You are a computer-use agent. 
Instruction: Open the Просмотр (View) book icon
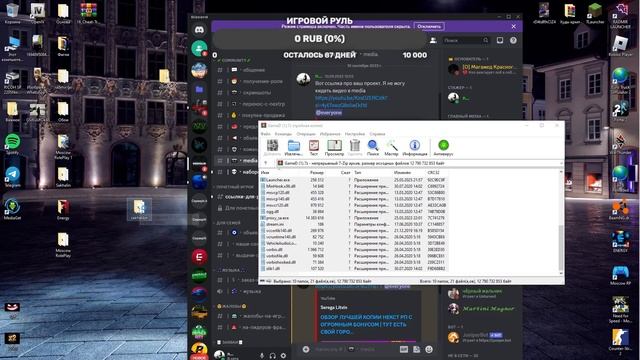point(334,148)
